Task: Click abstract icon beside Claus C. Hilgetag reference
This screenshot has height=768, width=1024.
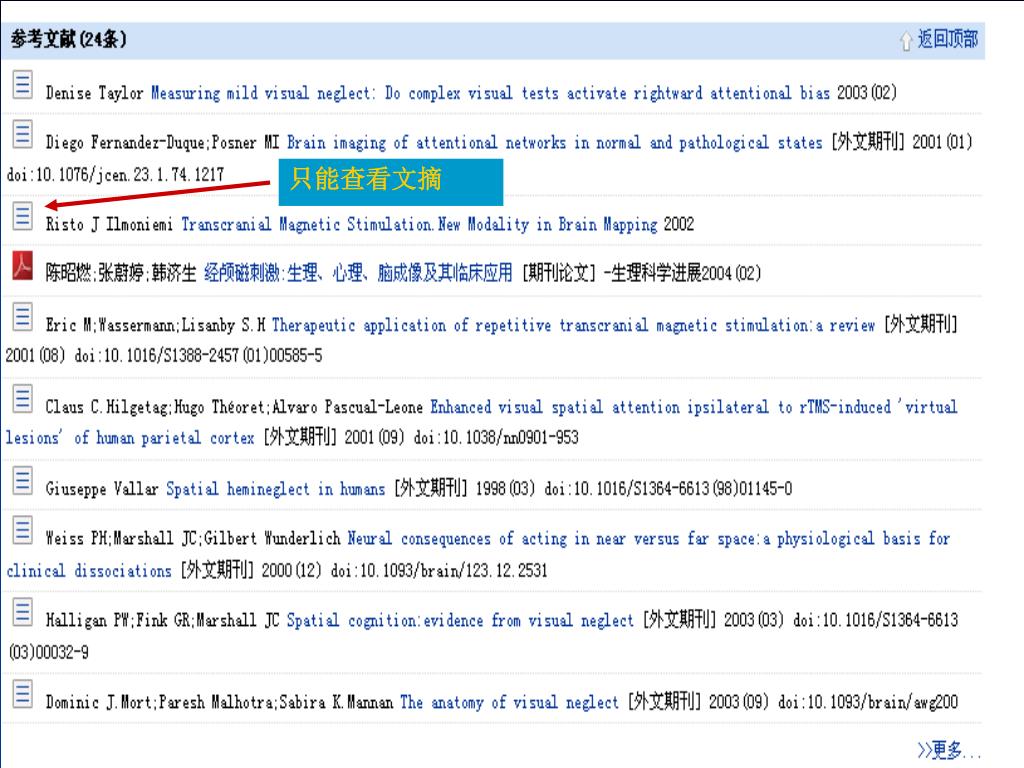Action: click(x=23, y=398)
